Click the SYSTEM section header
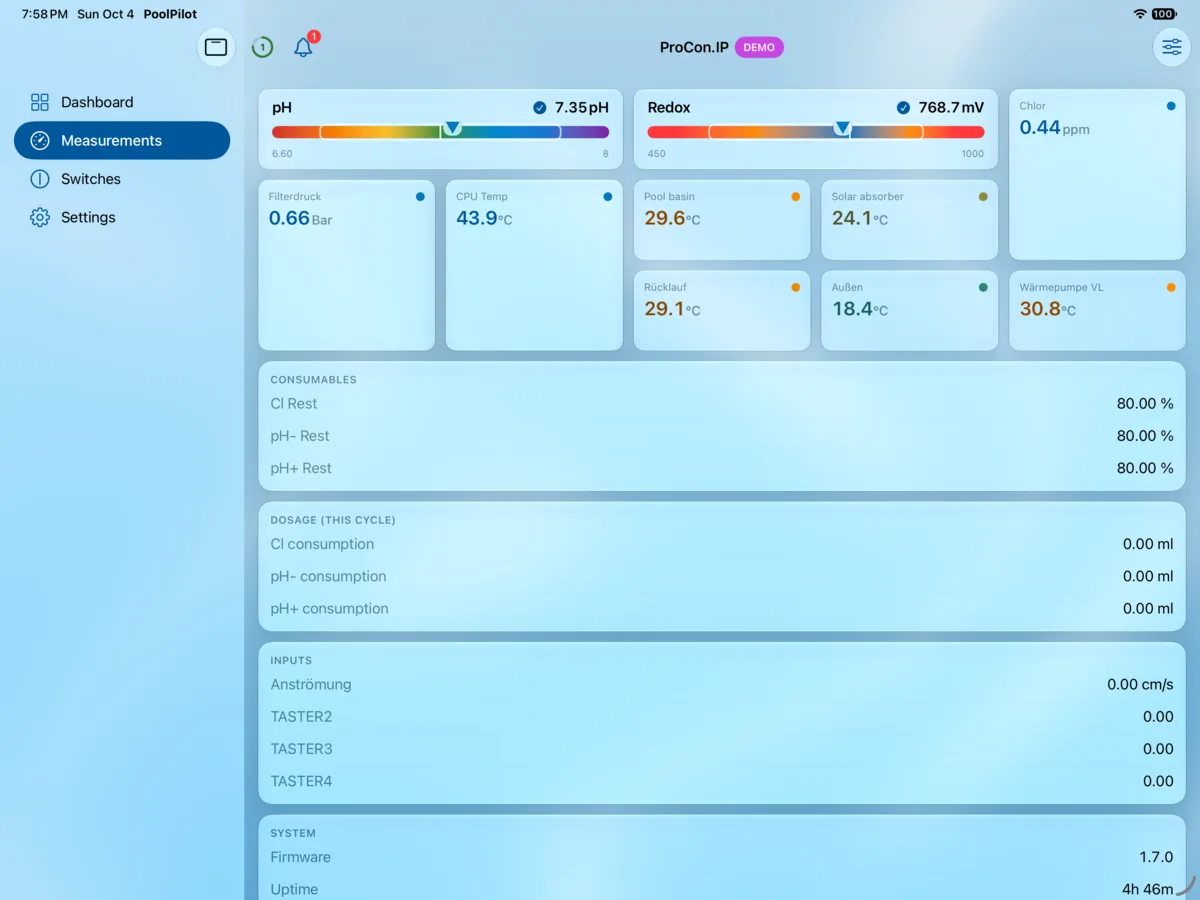 tap(293, 833)
